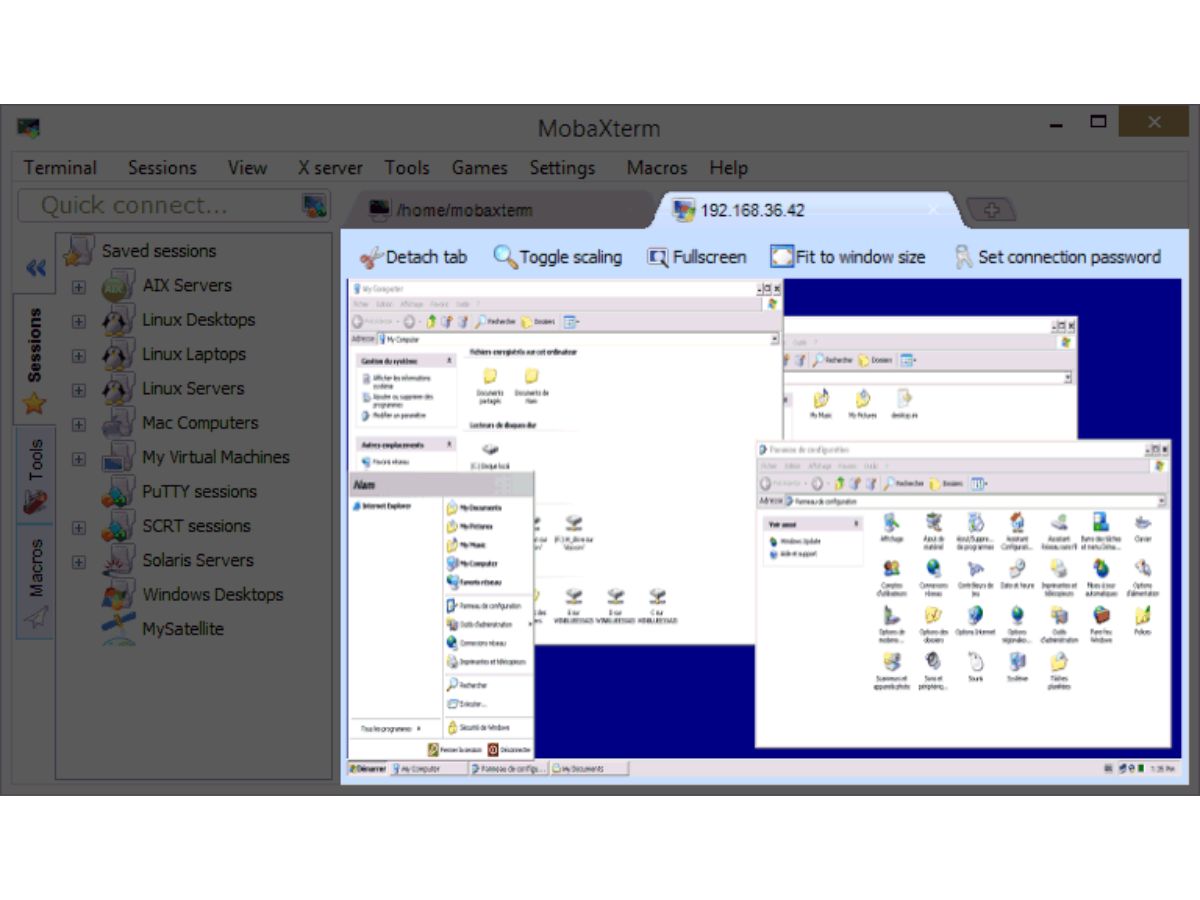Expand the Mac Computers tree node
This screenshot has height=900, width=1200.
(x=79, y=424)
